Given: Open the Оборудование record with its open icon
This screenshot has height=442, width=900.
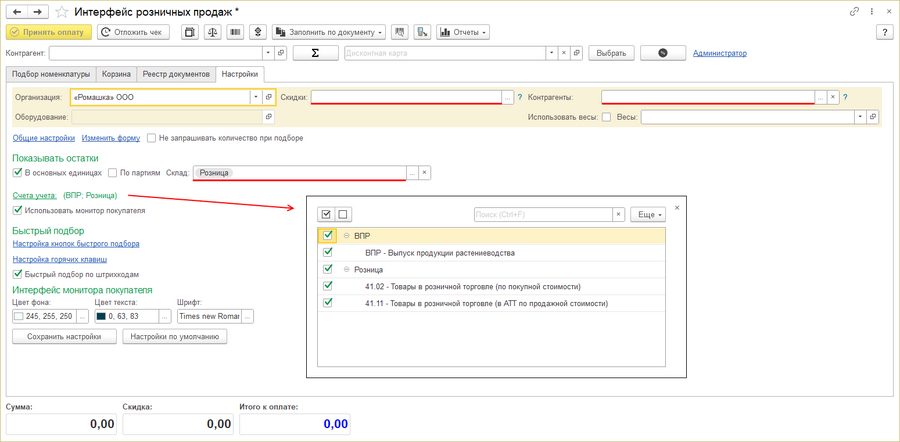Looking at the screenshot, I should click(x=268, y=117).
